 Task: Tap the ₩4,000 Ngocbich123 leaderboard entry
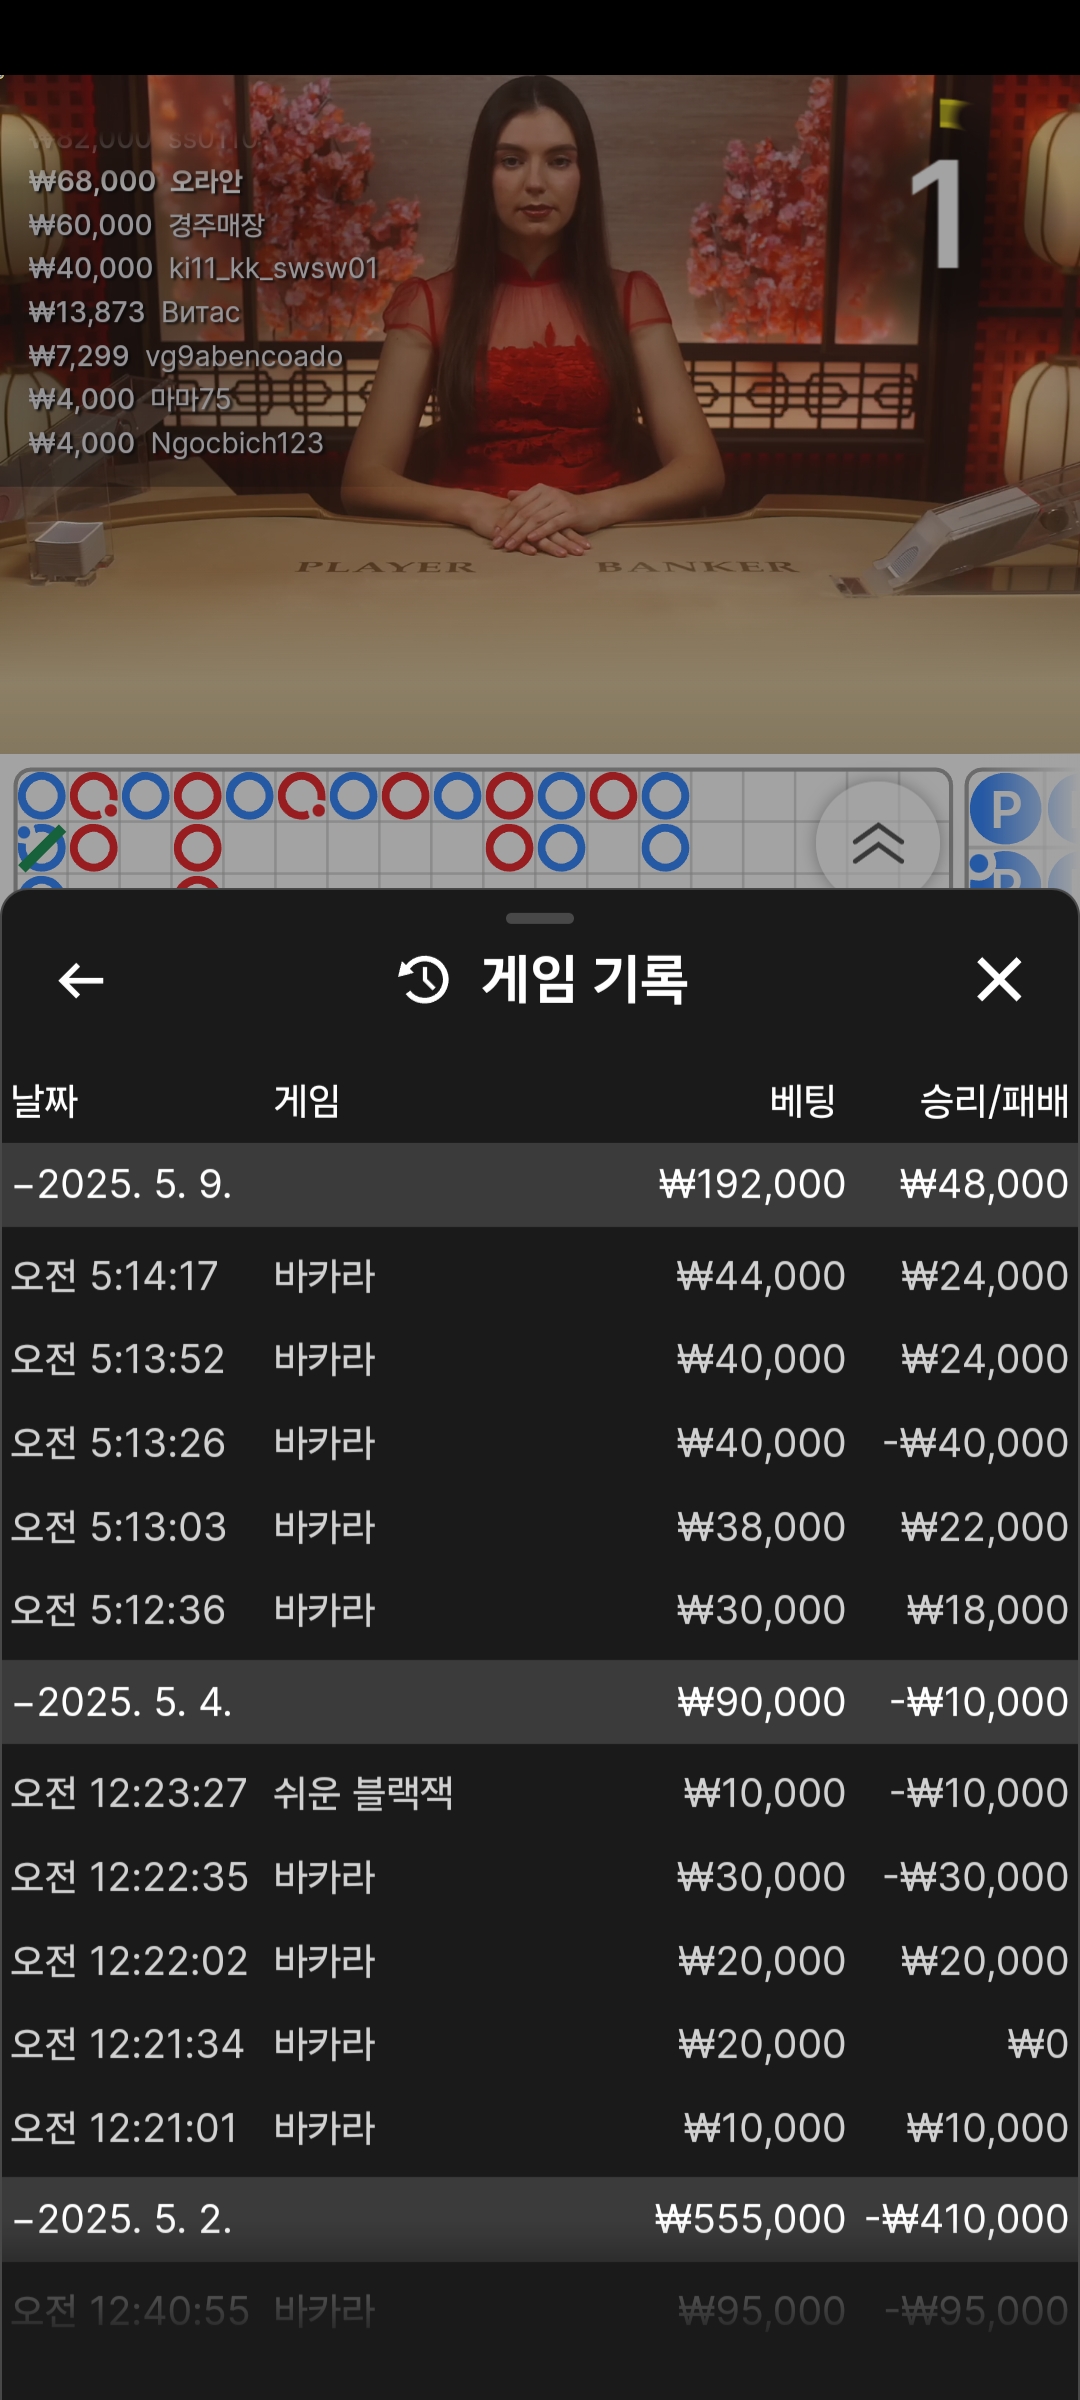[176, 443]
